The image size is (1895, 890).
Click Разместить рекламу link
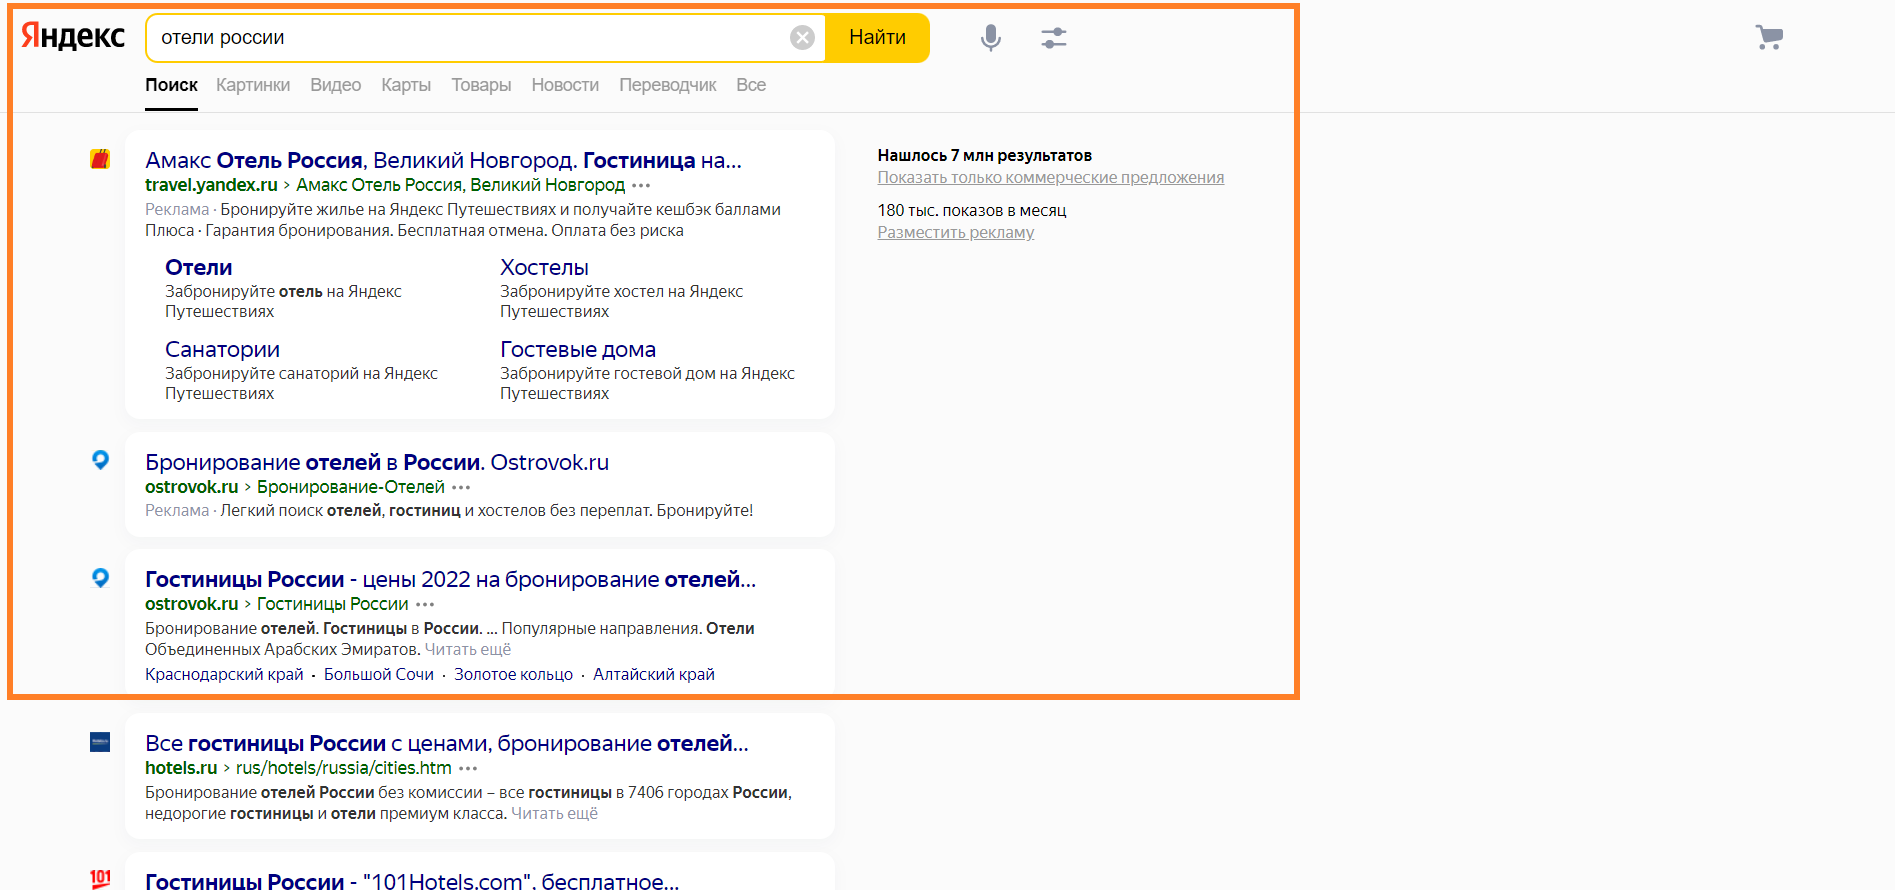(956, 232)
